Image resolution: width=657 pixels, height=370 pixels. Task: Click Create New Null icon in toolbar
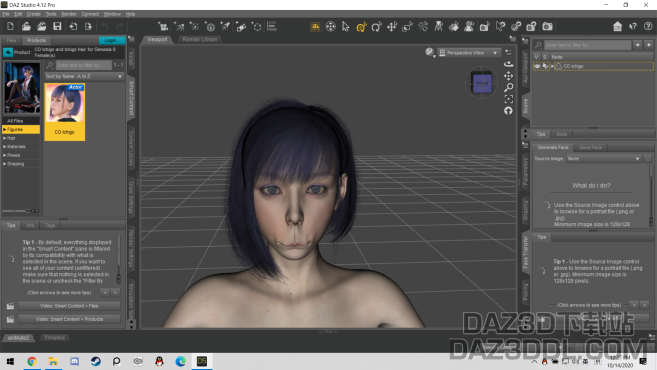pos(256,26)
